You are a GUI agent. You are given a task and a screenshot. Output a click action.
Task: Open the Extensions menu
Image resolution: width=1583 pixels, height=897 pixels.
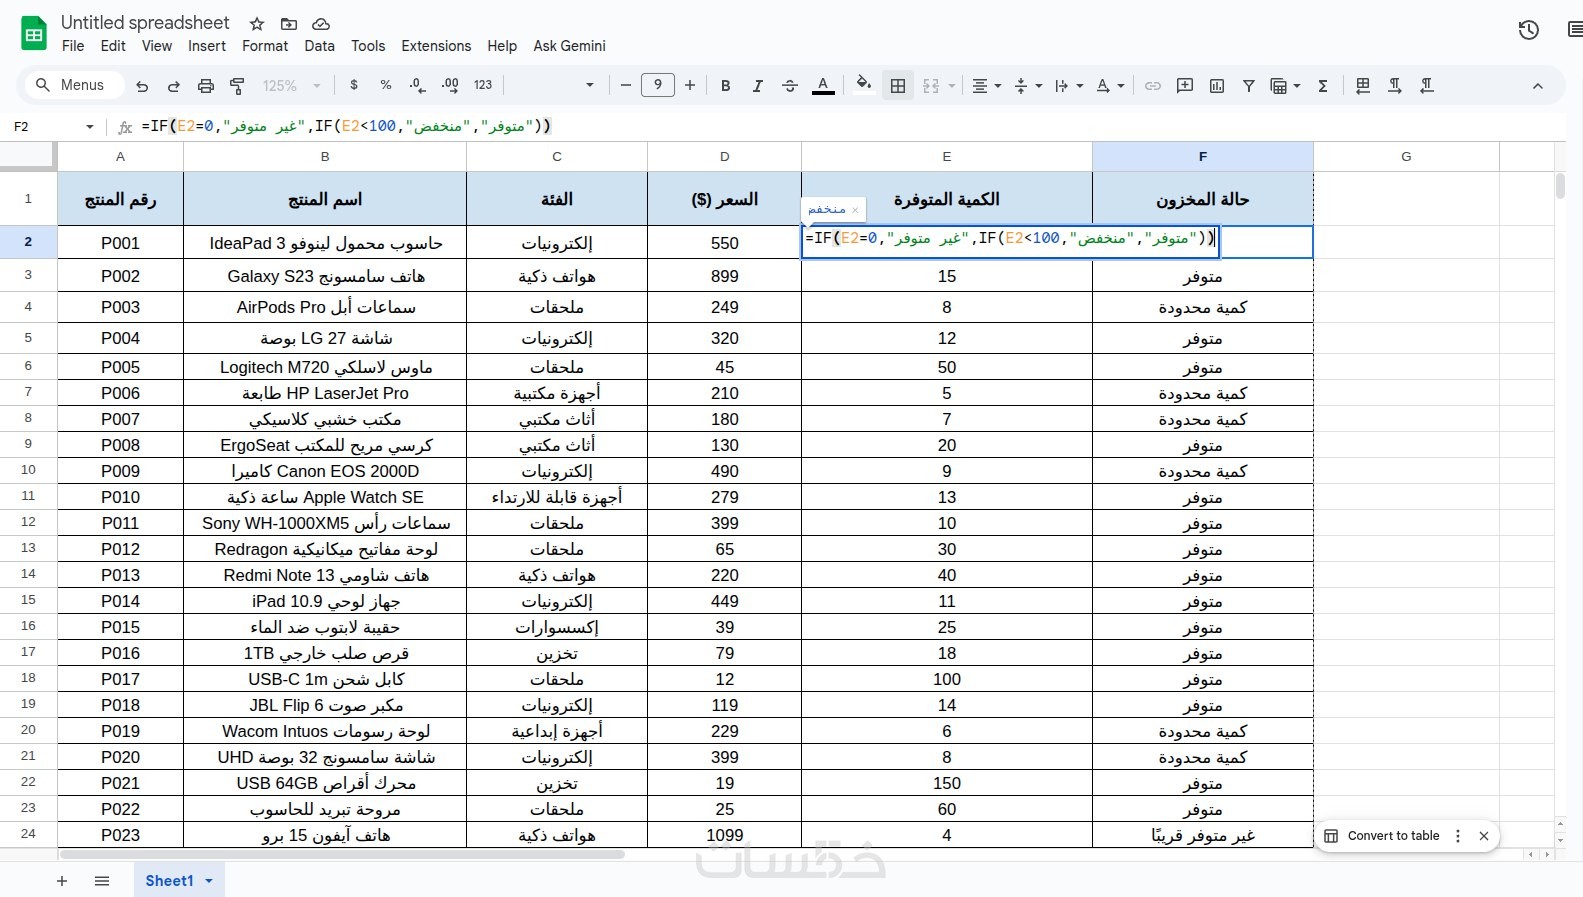(436, 46)
